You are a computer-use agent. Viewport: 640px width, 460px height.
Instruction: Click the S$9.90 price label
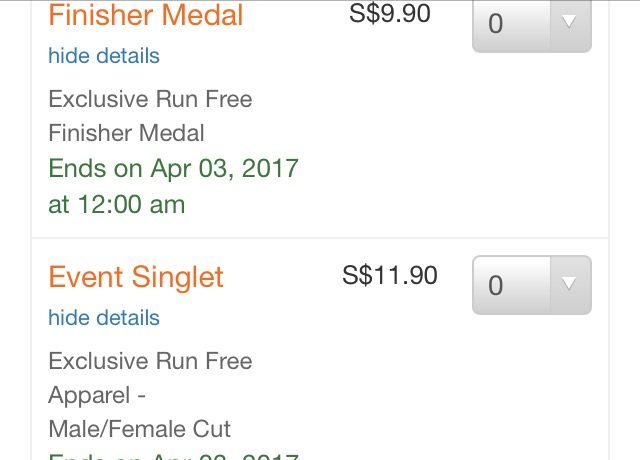tap(390, 13)
